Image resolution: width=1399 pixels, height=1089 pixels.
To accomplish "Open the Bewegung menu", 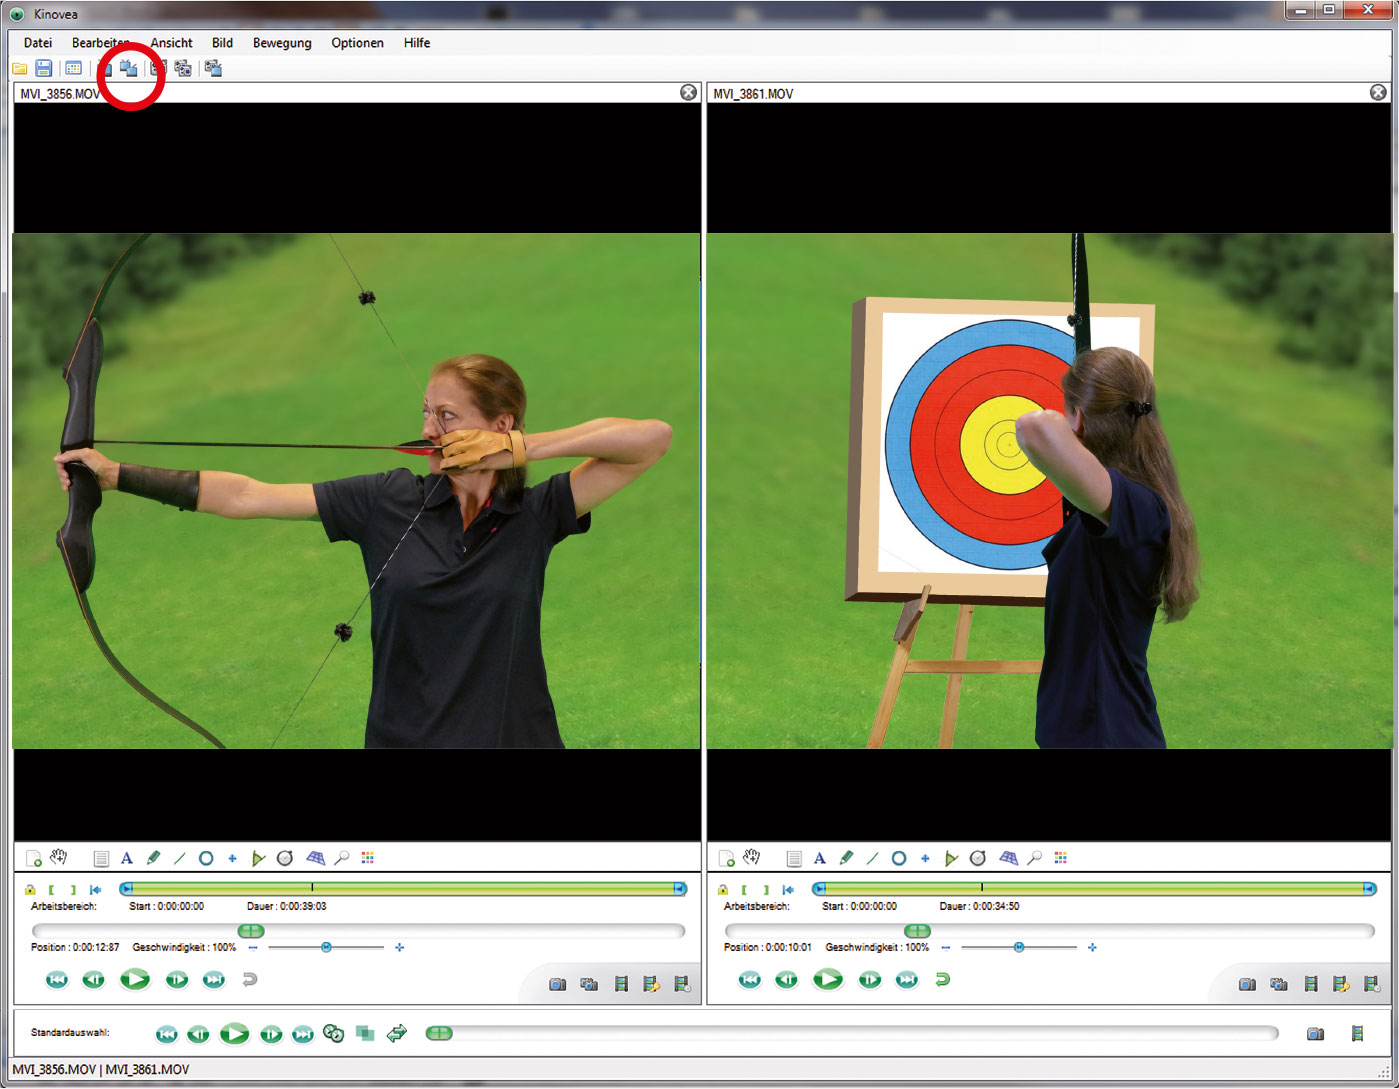I will pos(282,43).
